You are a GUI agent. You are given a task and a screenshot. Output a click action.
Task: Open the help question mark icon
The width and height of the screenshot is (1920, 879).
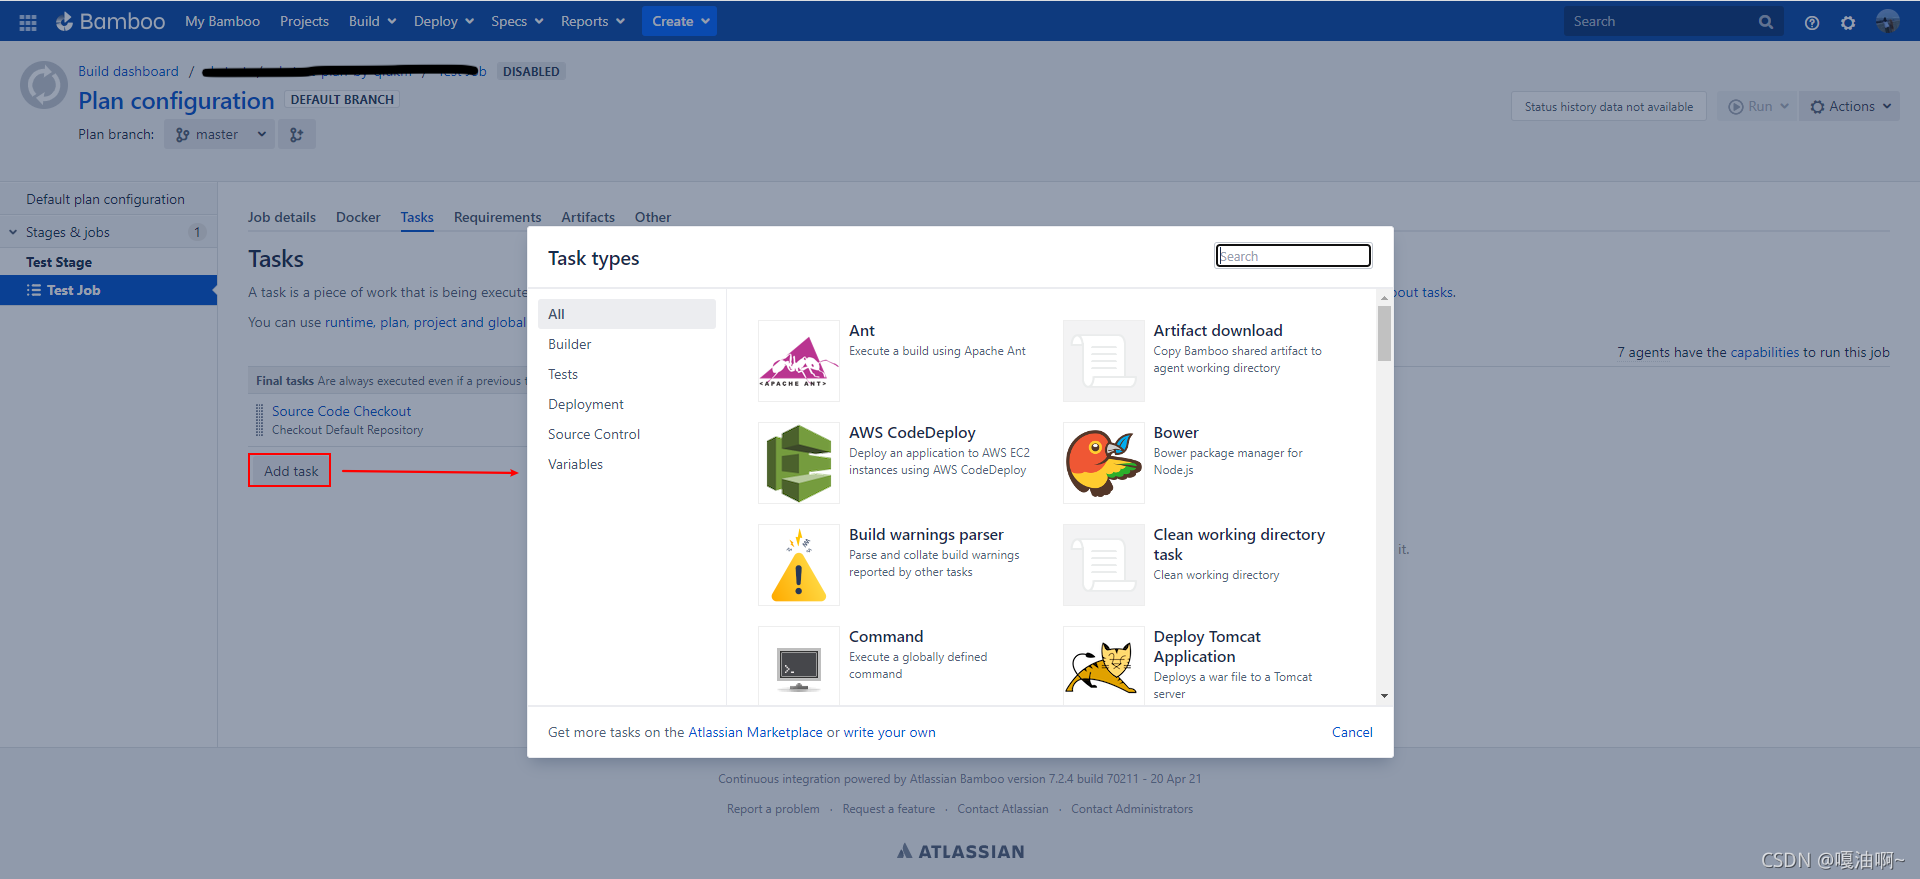(1812, 22)
